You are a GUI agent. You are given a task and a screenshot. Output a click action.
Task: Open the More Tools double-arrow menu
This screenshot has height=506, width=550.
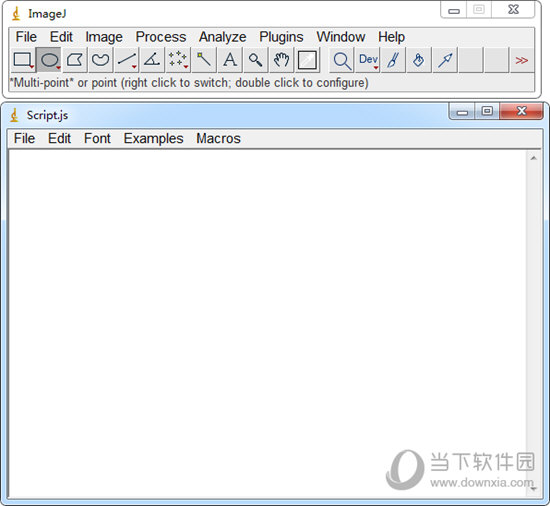coord(522,60)
